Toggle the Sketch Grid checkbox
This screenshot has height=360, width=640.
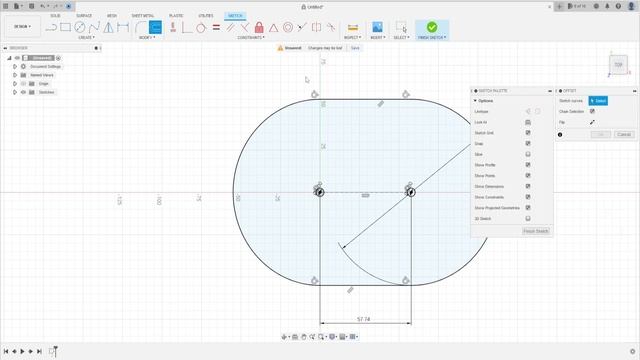[x=528, y=133]
